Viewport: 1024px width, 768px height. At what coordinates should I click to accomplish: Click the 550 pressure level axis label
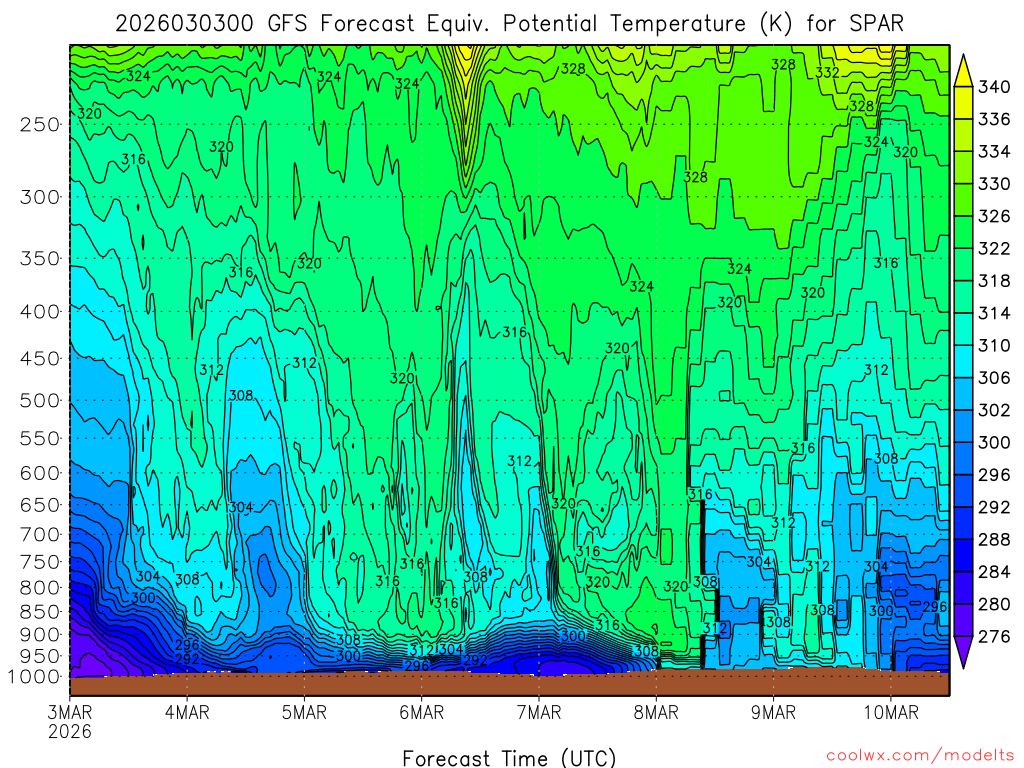pos(40,438)
